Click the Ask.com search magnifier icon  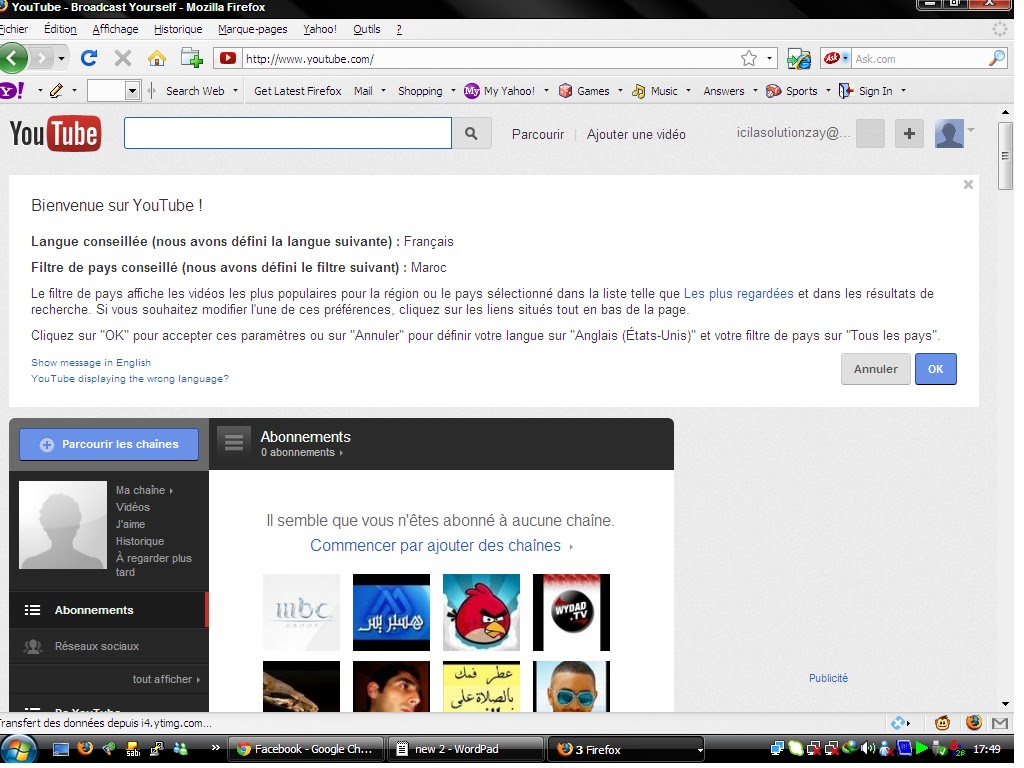tap(997, 59)
